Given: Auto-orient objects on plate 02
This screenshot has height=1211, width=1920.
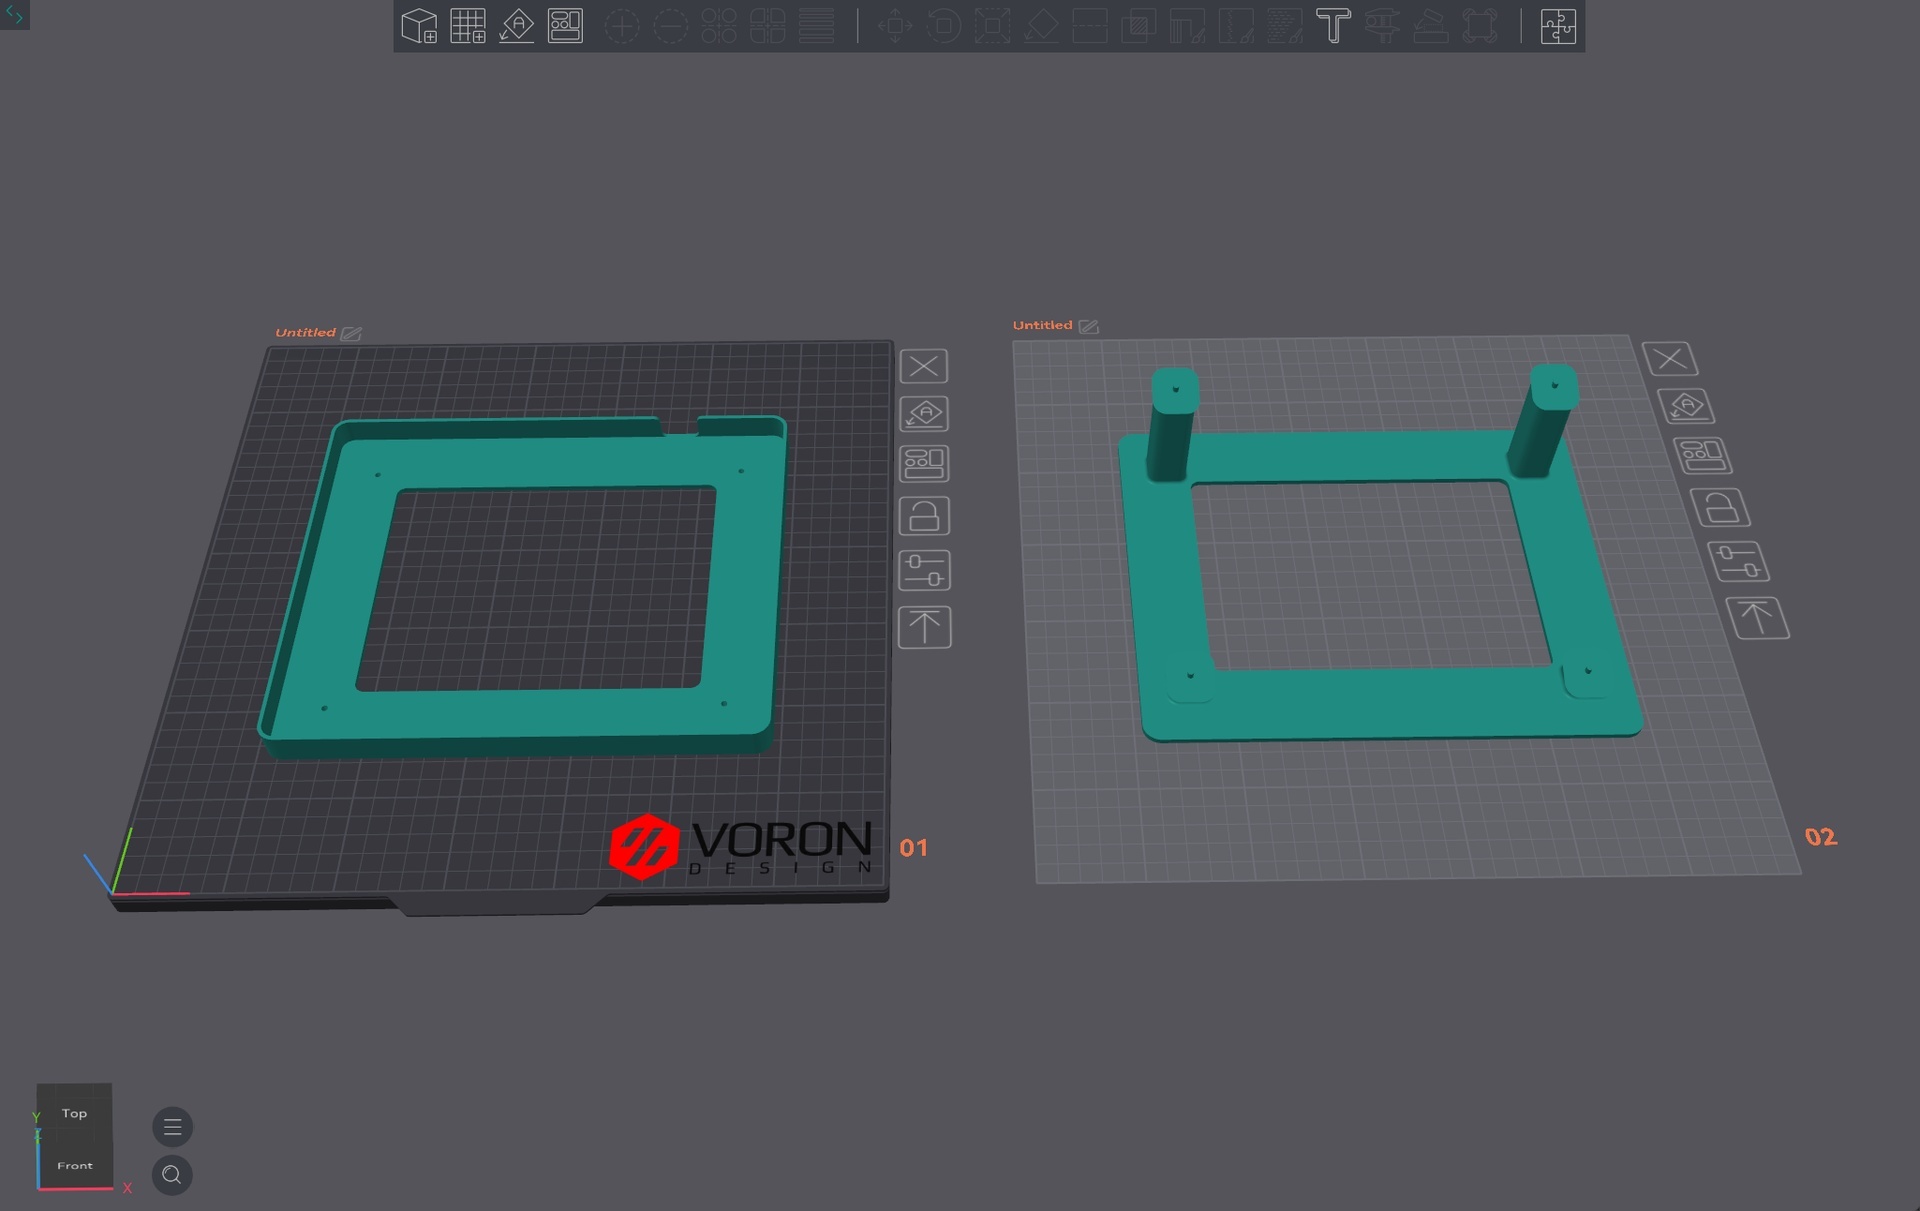Looking at the screenshot, I should coord(1686,406).
